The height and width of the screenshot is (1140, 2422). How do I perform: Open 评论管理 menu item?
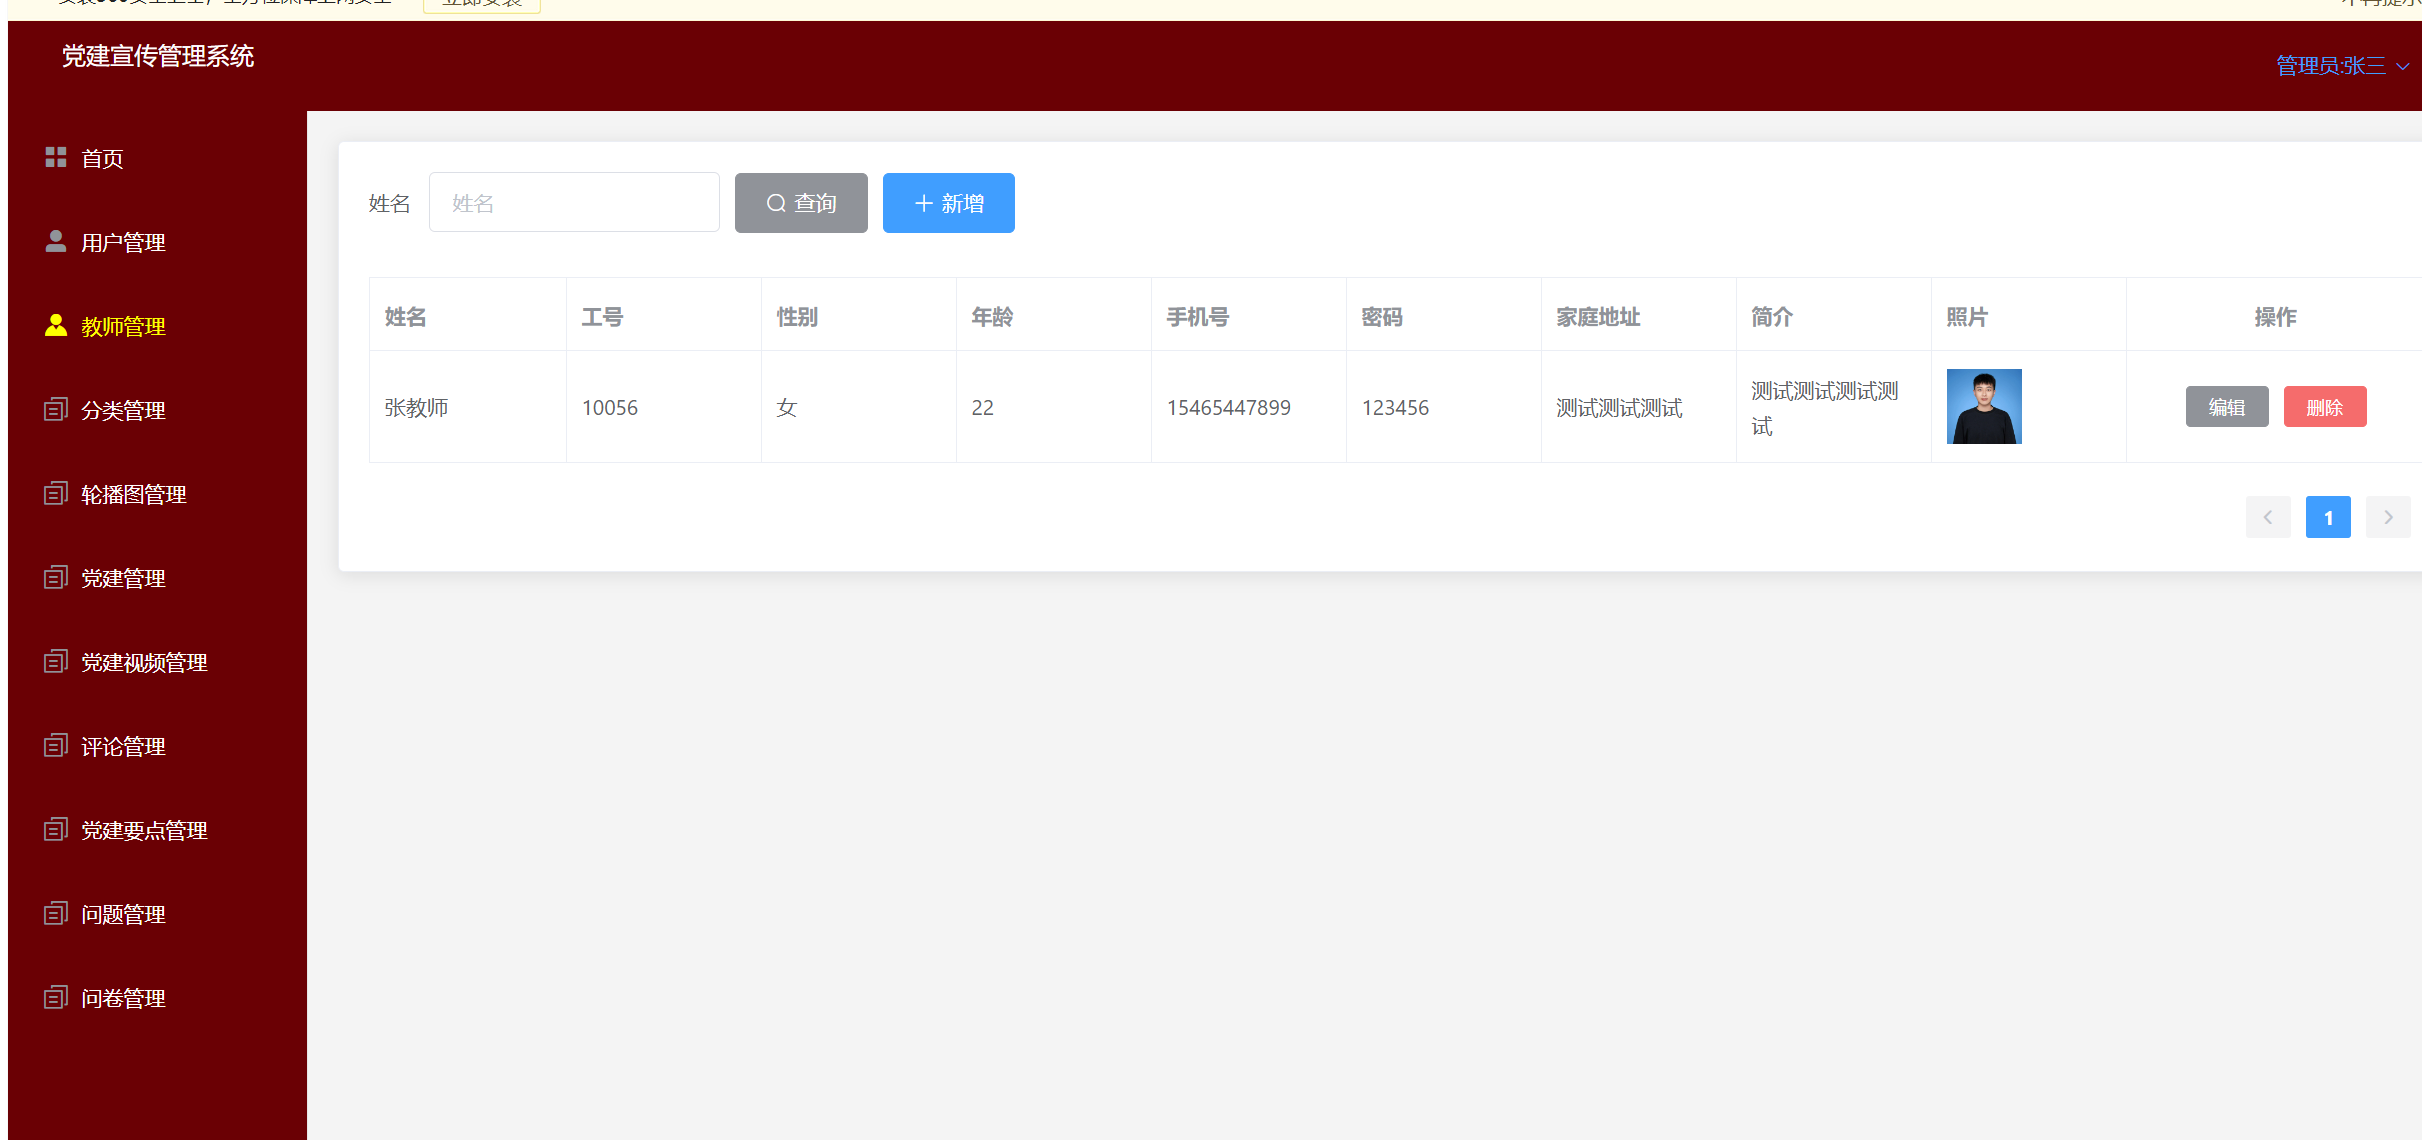click(157, 746)
